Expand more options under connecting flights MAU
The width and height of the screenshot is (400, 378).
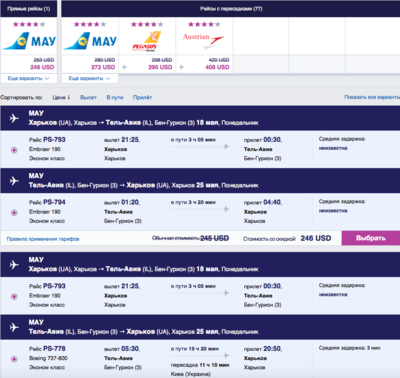pyautogui.click(x=90, y=79)
